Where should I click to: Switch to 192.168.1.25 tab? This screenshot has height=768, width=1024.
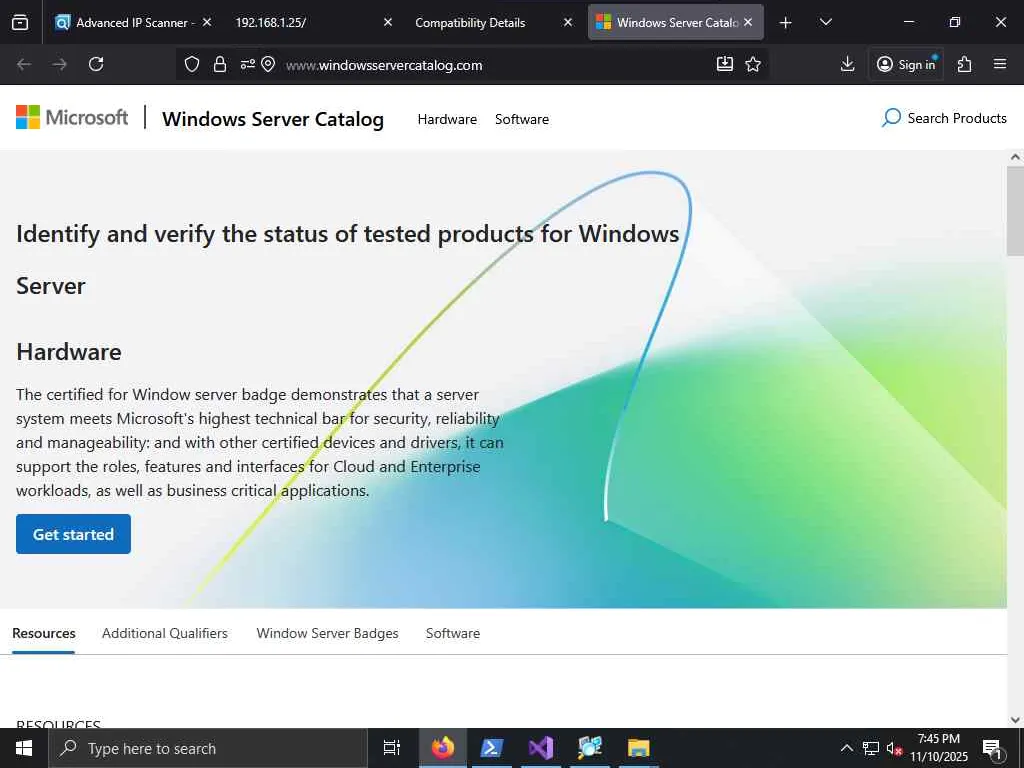(314, 22)
